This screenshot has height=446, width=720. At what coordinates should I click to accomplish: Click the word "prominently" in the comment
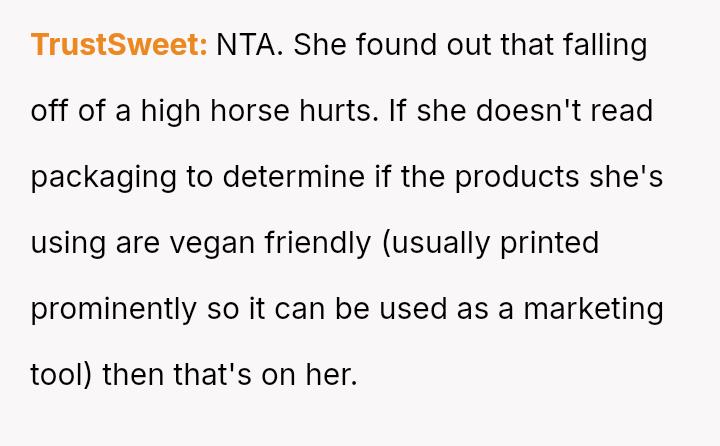113,309
